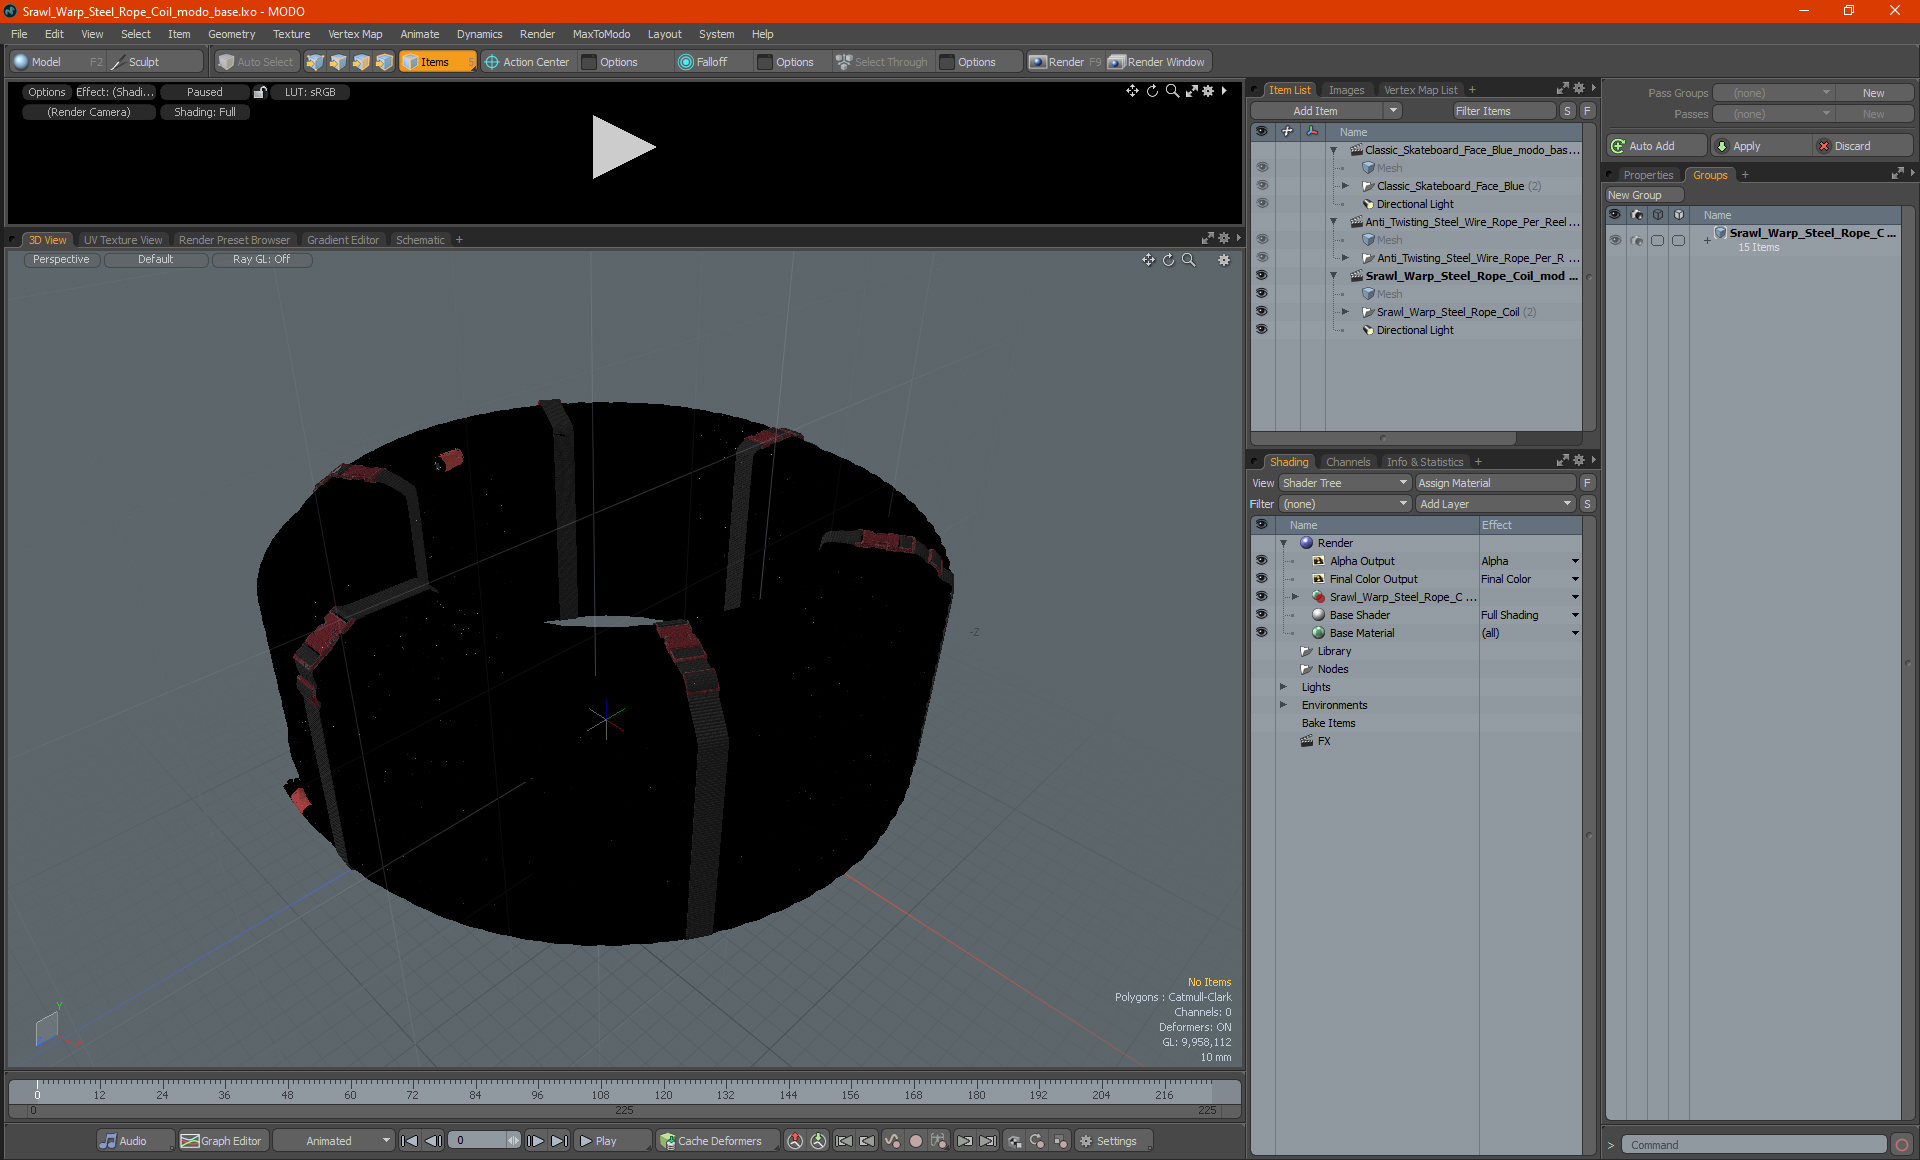Open timeline Settings

(1108, 1141)
